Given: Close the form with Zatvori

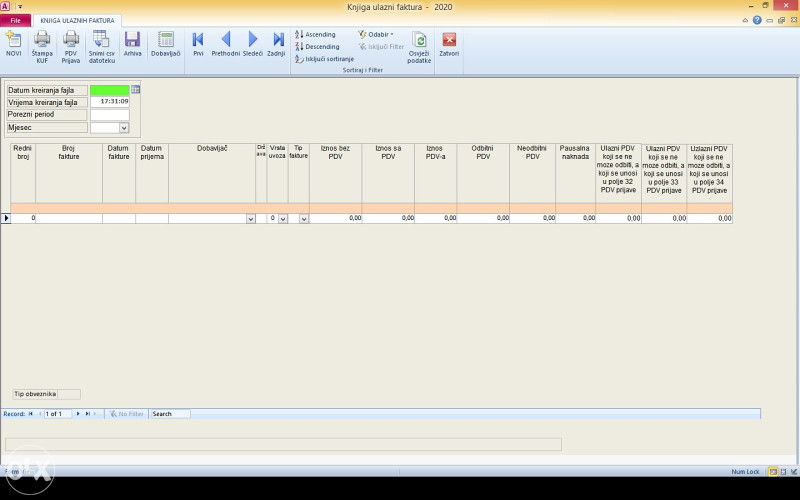Looking at the screenshot, I should 449,44.
